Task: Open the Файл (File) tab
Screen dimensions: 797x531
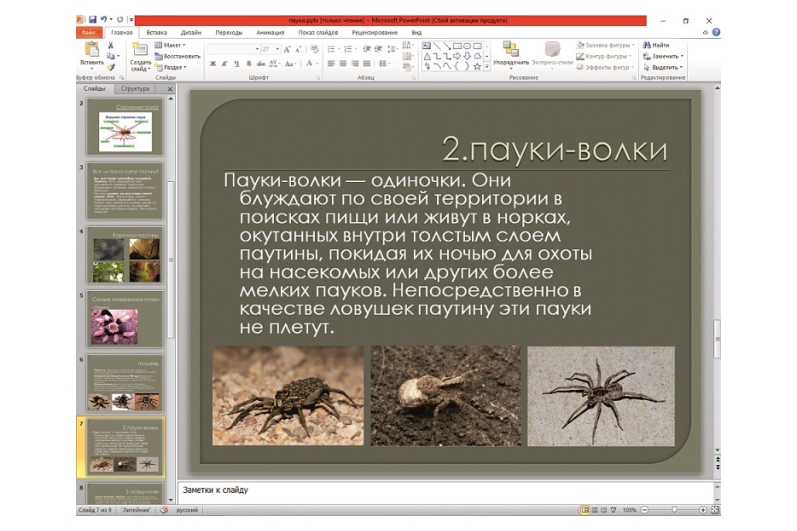Action: coord(88,32)
